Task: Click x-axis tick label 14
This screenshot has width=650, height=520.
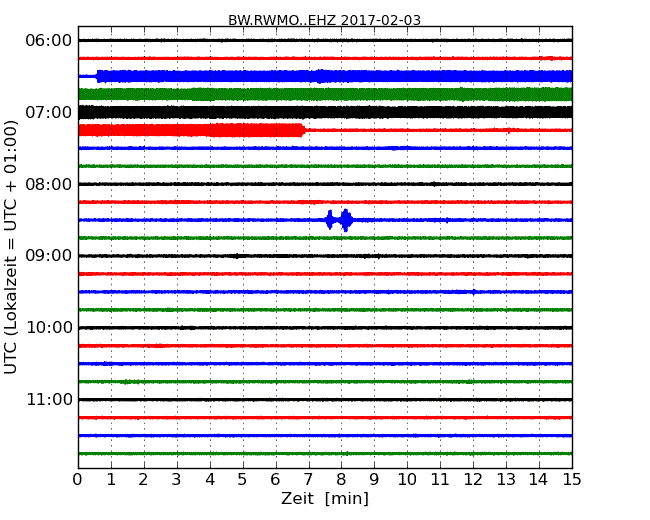Action: coord(539,479)
